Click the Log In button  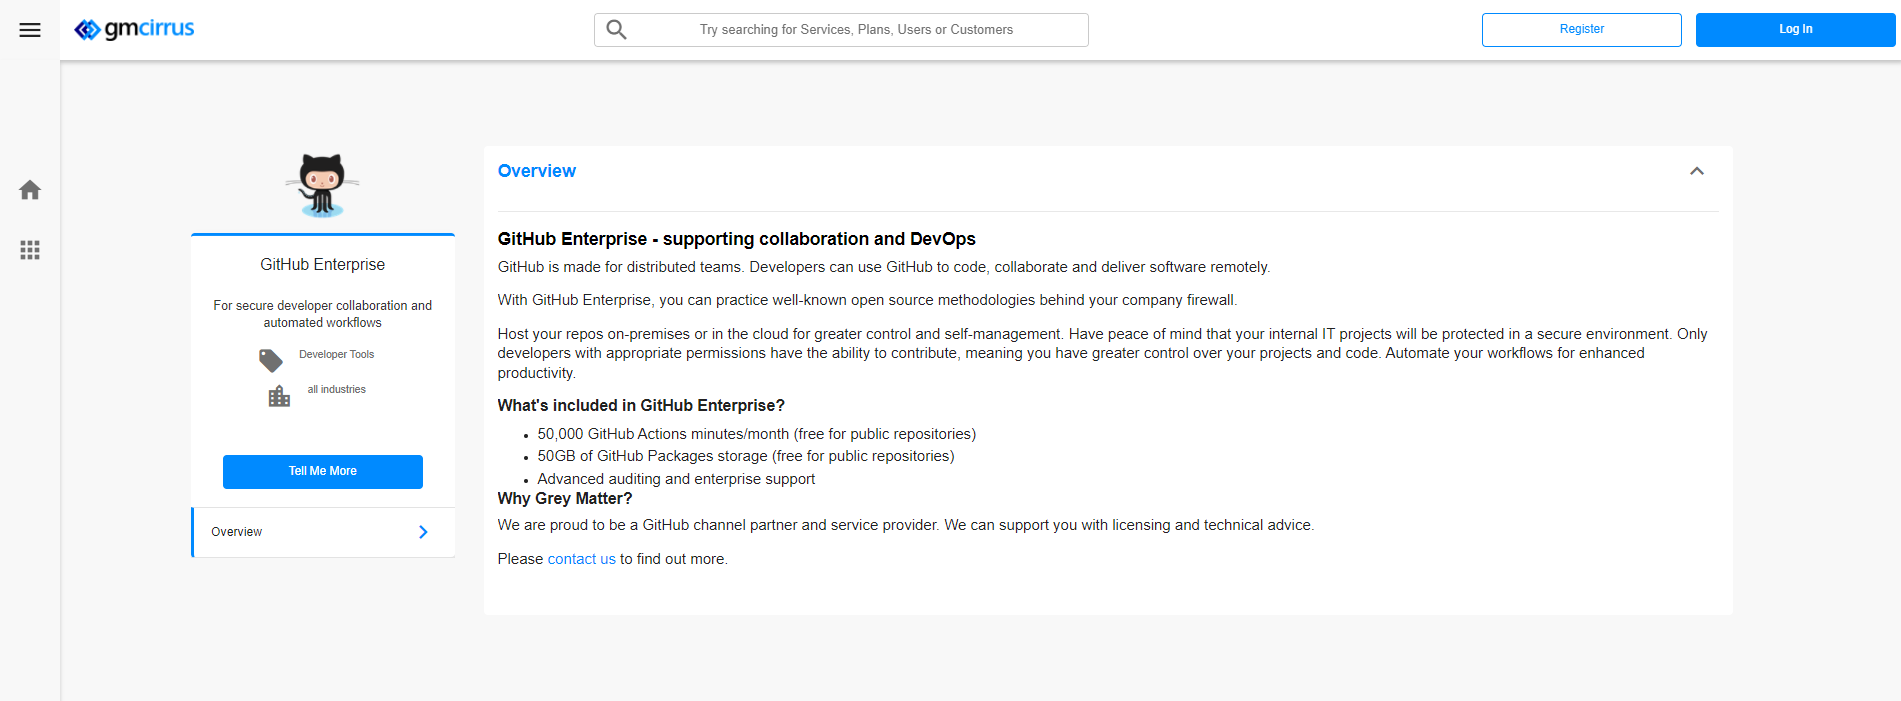1795,29
